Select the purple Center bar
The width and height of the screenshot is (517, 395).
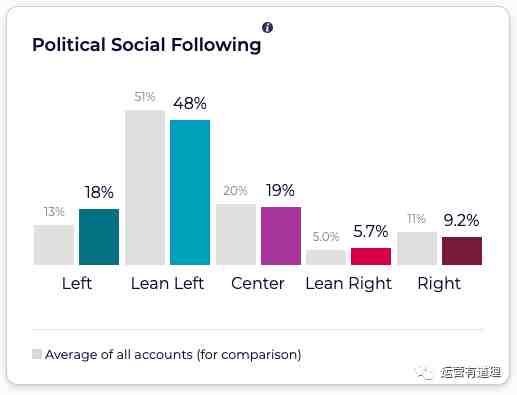[x=281, y=236]
